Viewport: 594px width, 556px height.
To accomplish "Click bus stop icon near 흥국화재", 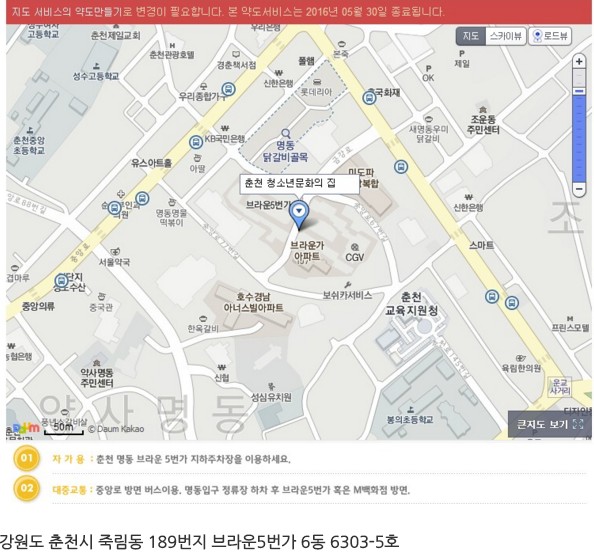I will pyautogui.click(x=369, y=98).
